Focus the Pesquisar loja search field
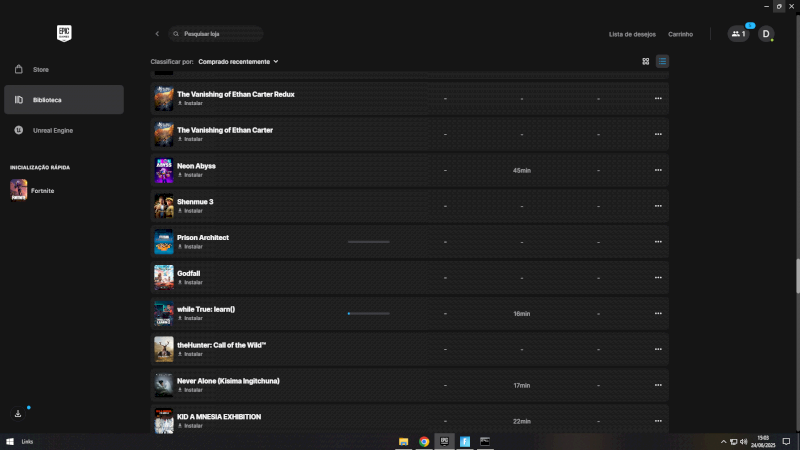This screenshot has width=800, height=450. [x=216, y=34]
